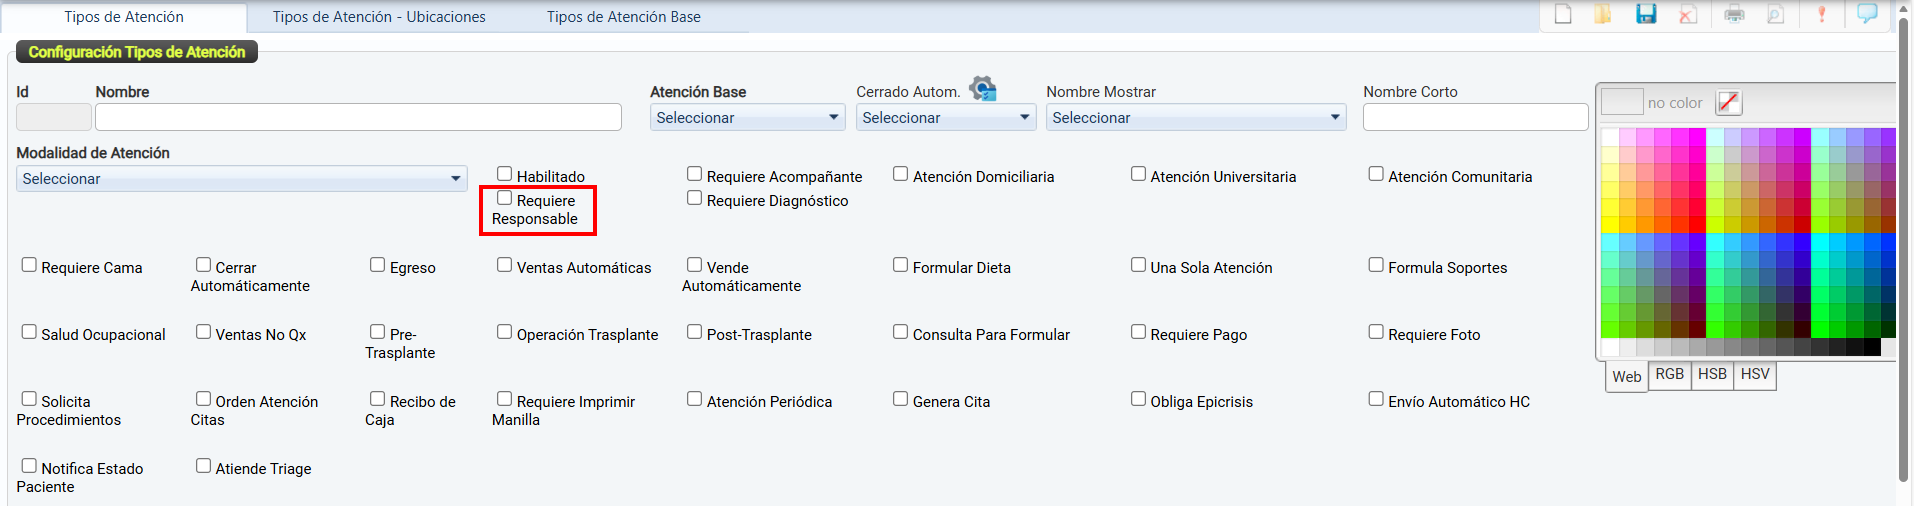Open the Cerrado Autom. gear settings icon

coord(983,89)
